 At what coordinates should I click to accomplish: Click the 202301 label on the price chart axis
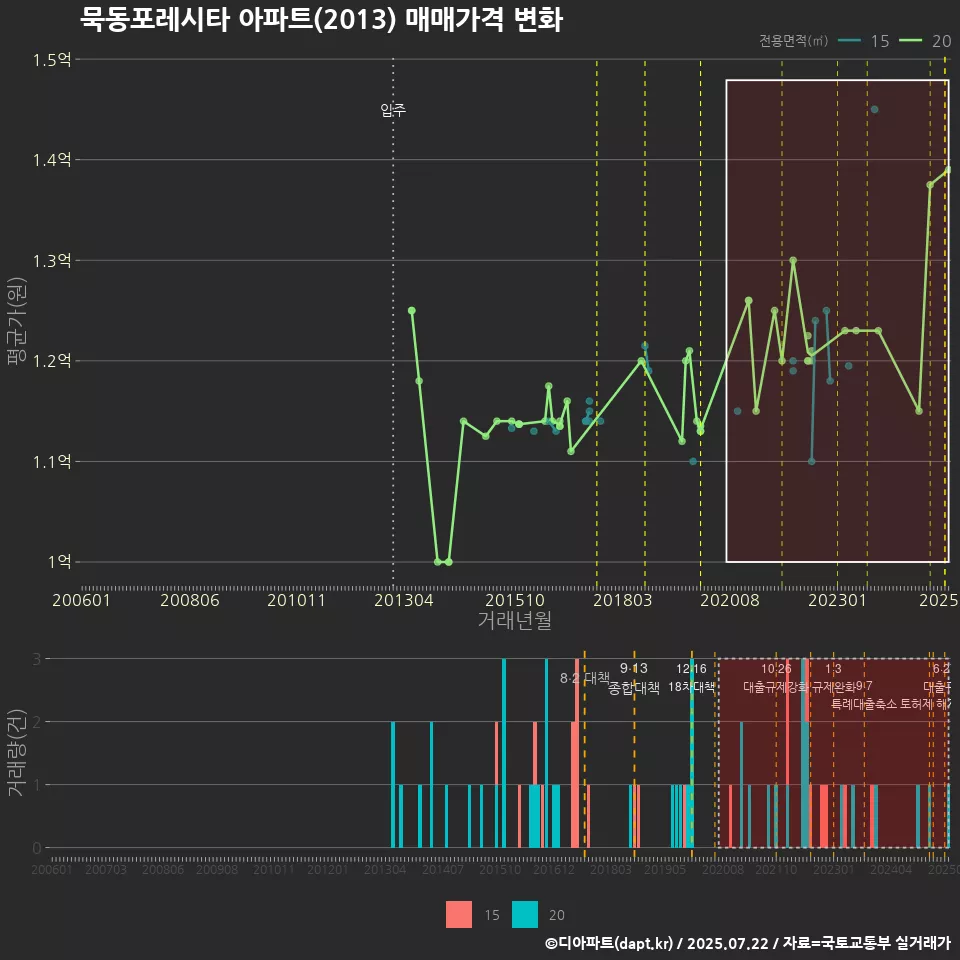[x=838, y=600]
